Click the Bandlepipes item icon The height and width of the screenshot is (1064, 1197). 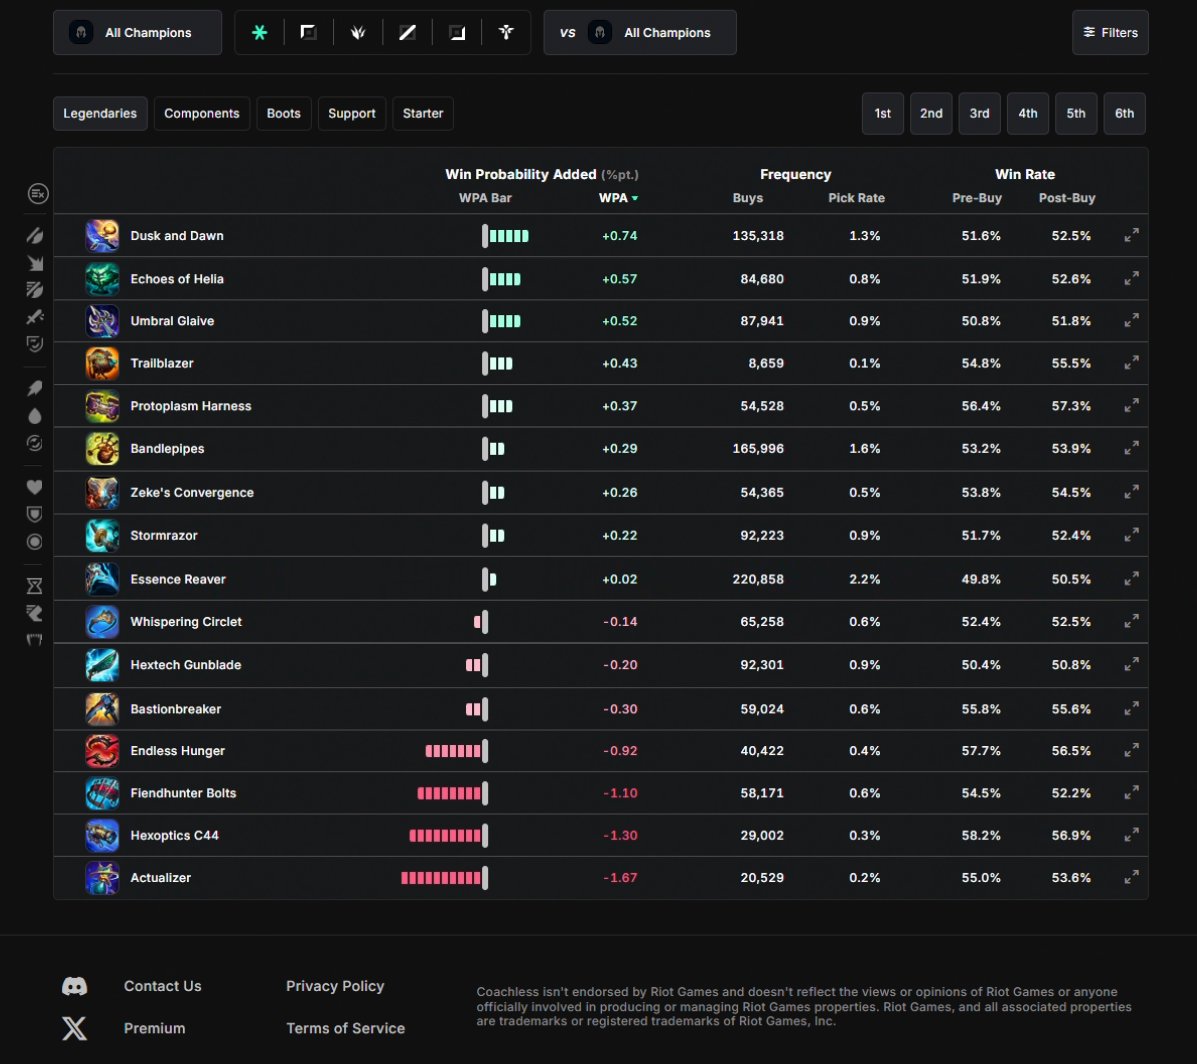(102, 449)
